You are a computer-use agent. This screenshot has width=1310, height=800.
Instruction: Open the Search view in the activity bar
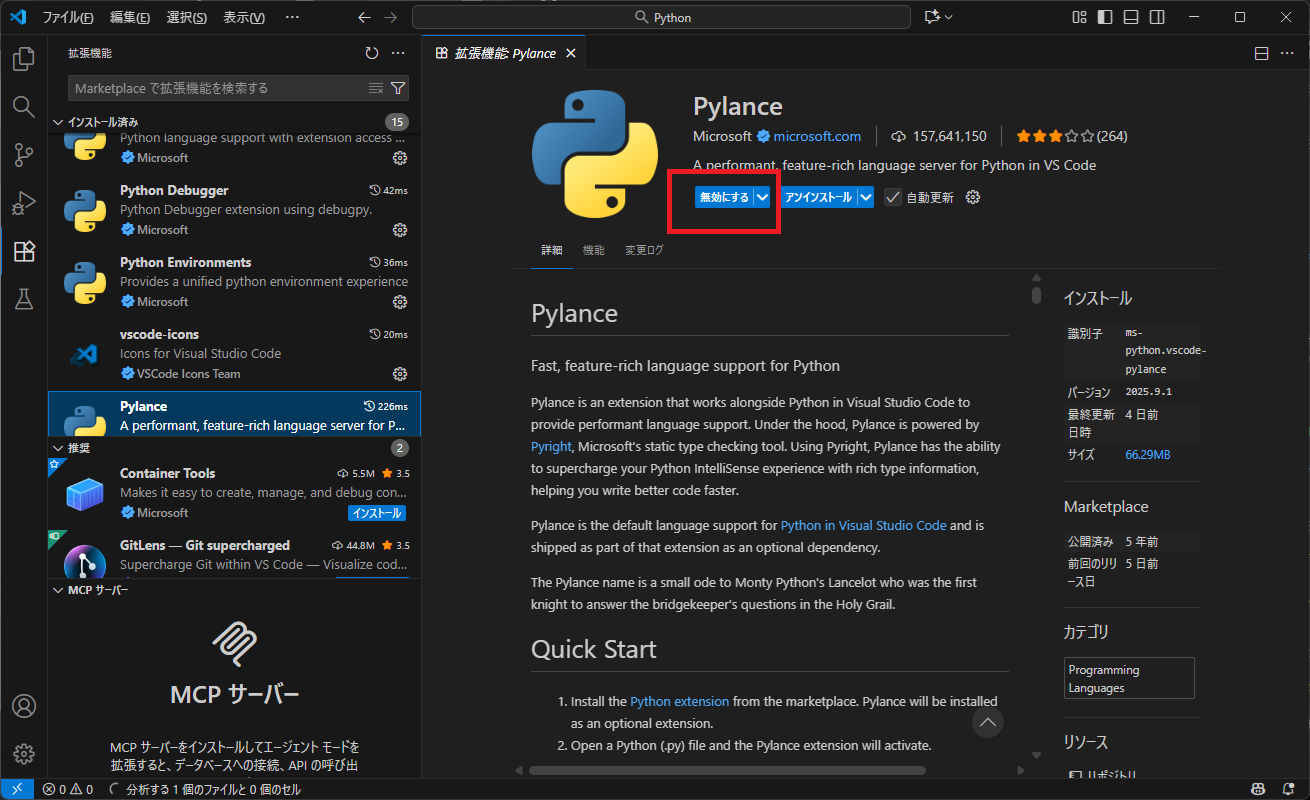coord(23,106)
